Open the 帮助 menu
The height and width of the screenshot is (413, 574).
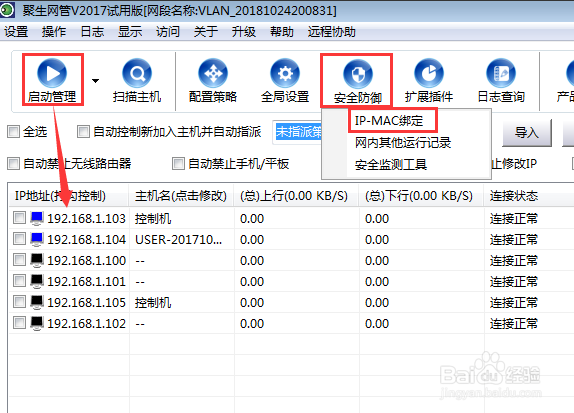[282, 32]
